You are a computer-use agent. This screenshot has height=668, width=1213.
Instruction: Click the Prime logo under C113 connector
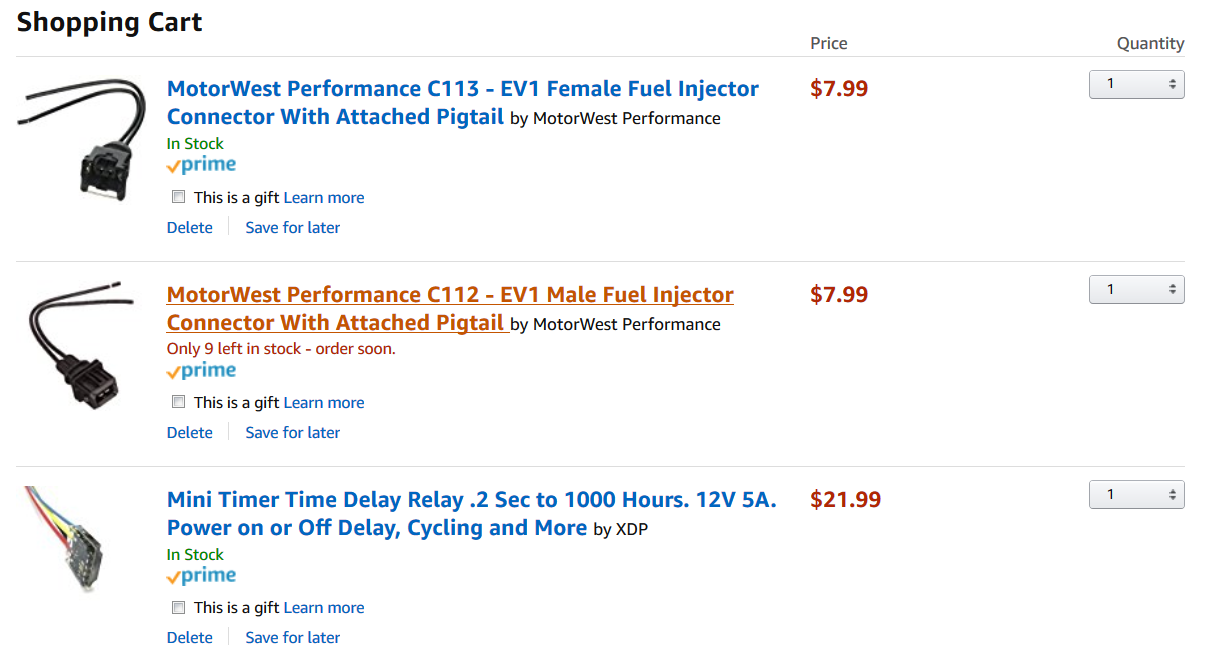[202, 165]
